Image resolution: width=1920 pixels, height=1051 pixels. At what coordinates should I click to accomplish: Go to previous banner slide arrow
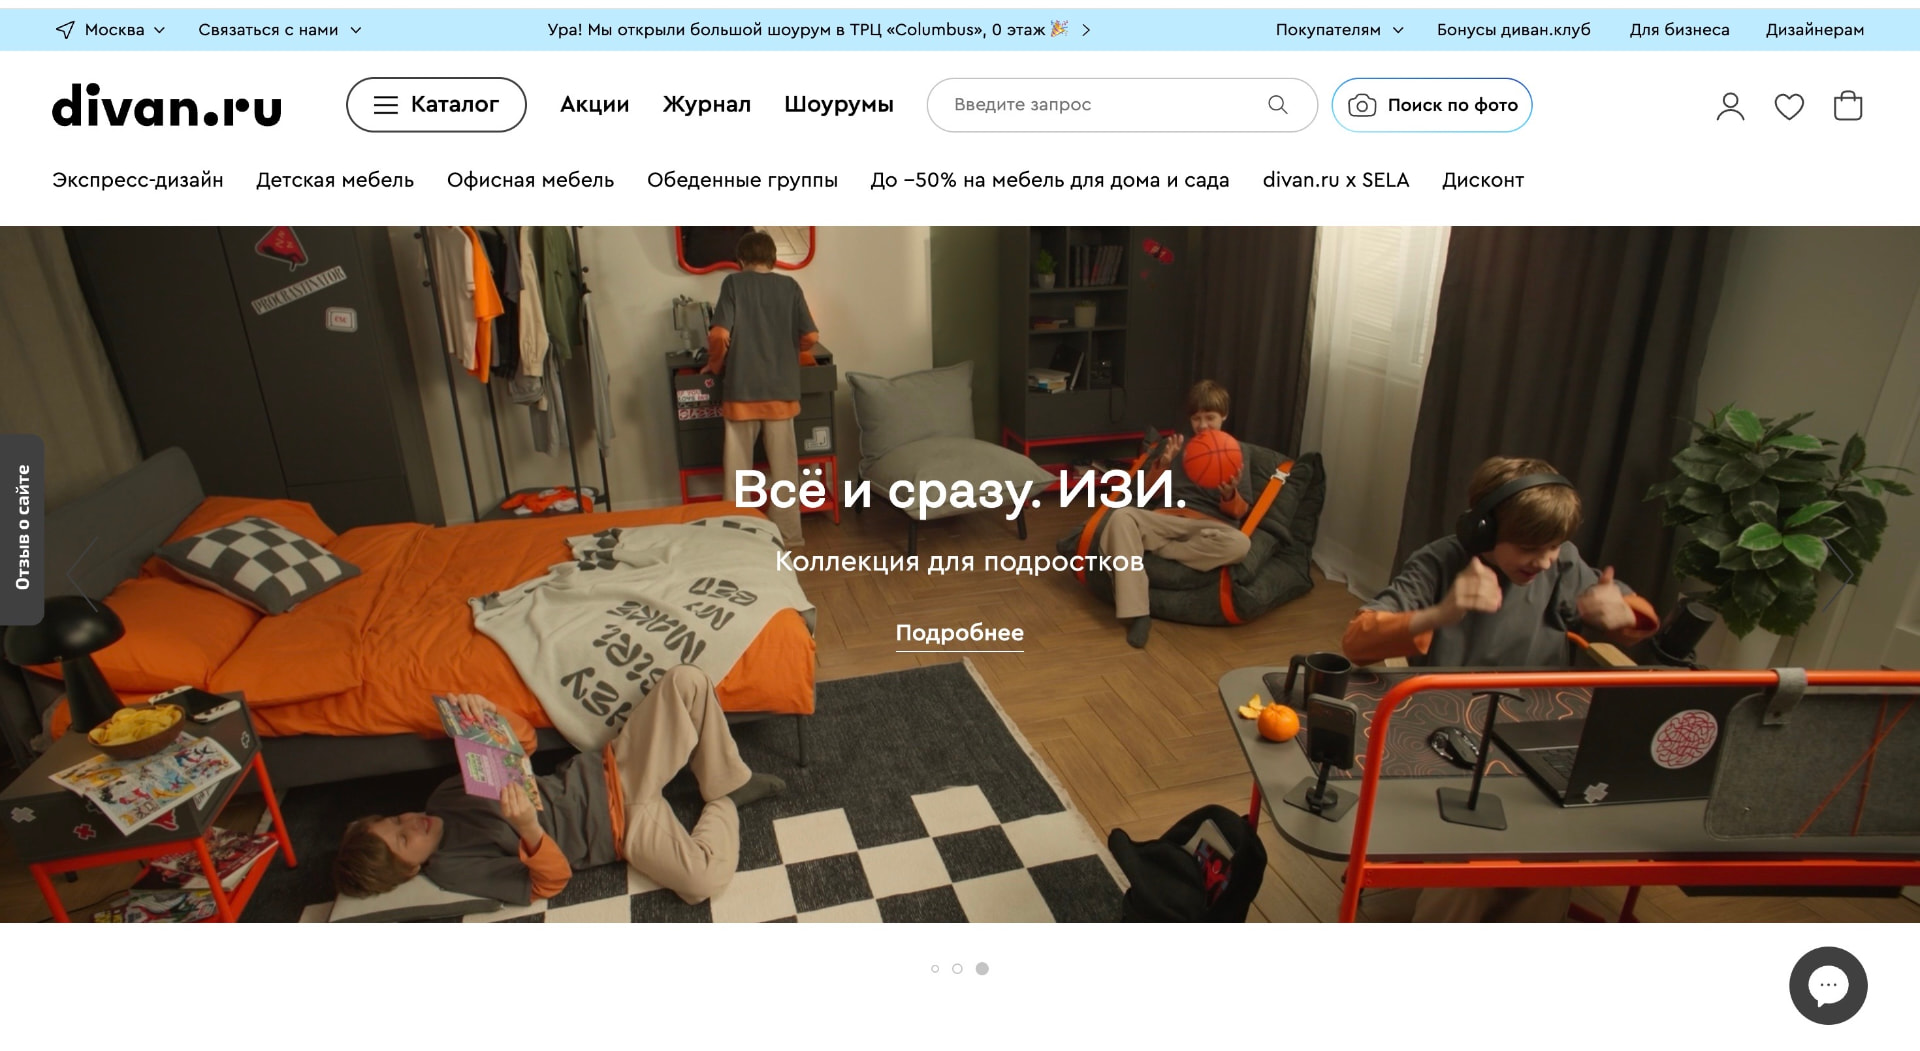(x=83, y=574)
